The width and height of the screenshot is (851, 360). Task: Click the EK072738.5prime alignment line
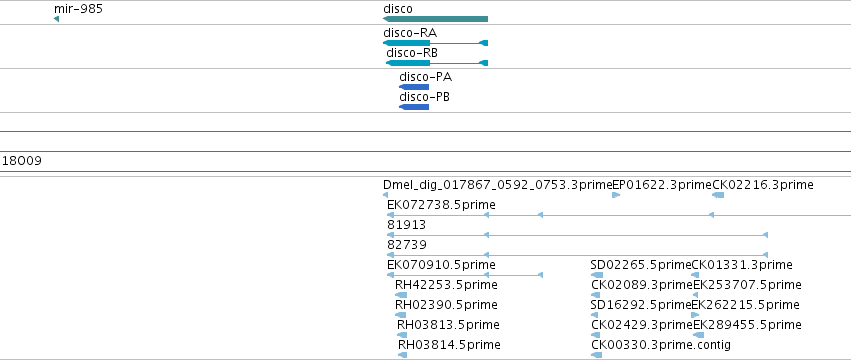pos(619,215)
